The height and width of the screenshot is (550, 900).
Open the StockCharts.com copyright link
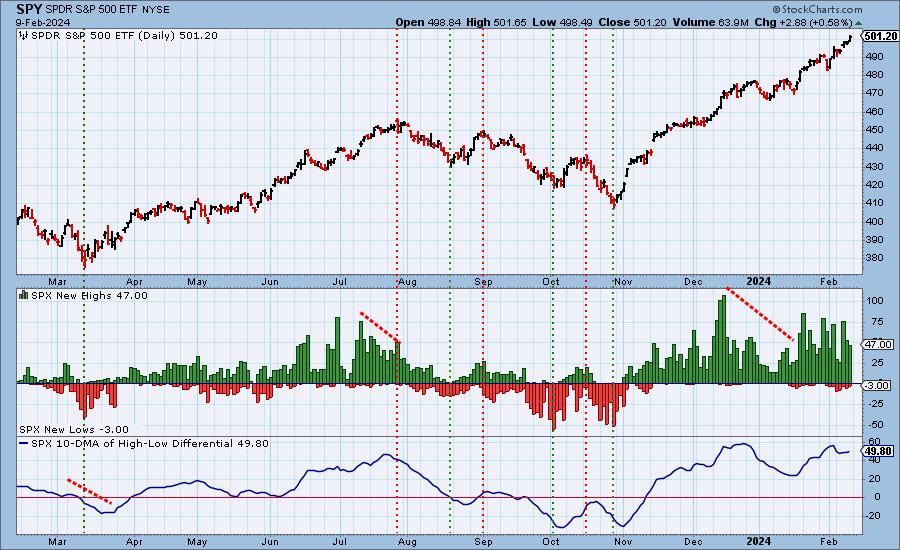[x=817, y=9]
